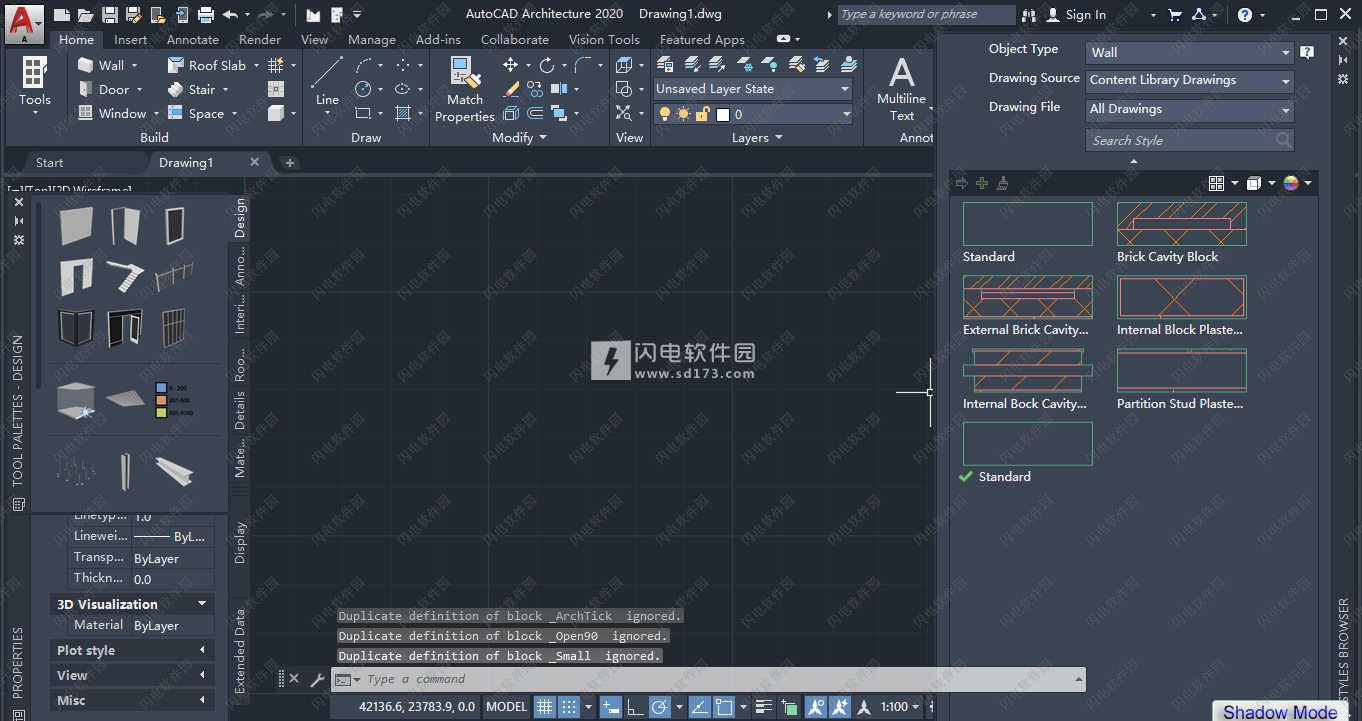Image resolution: width=1362 pixels, height=721 pixels.
Task: Select the Erase tool in Modify panel
Action: (x=511, y=89)
